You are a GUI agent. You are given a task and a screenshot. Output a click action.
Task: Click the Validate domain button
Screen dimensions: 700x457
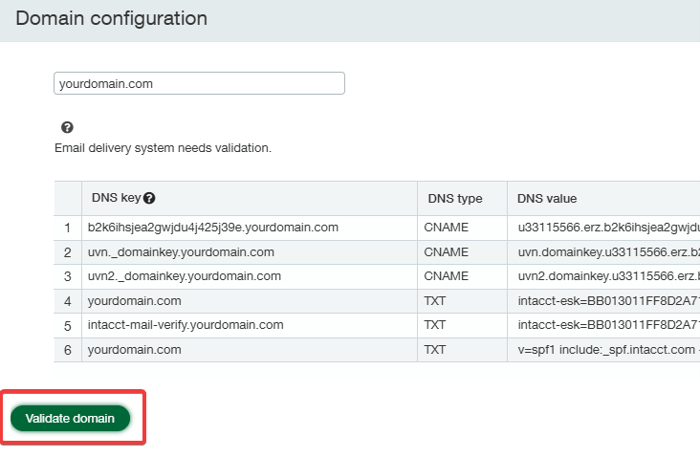pos(70,418)
